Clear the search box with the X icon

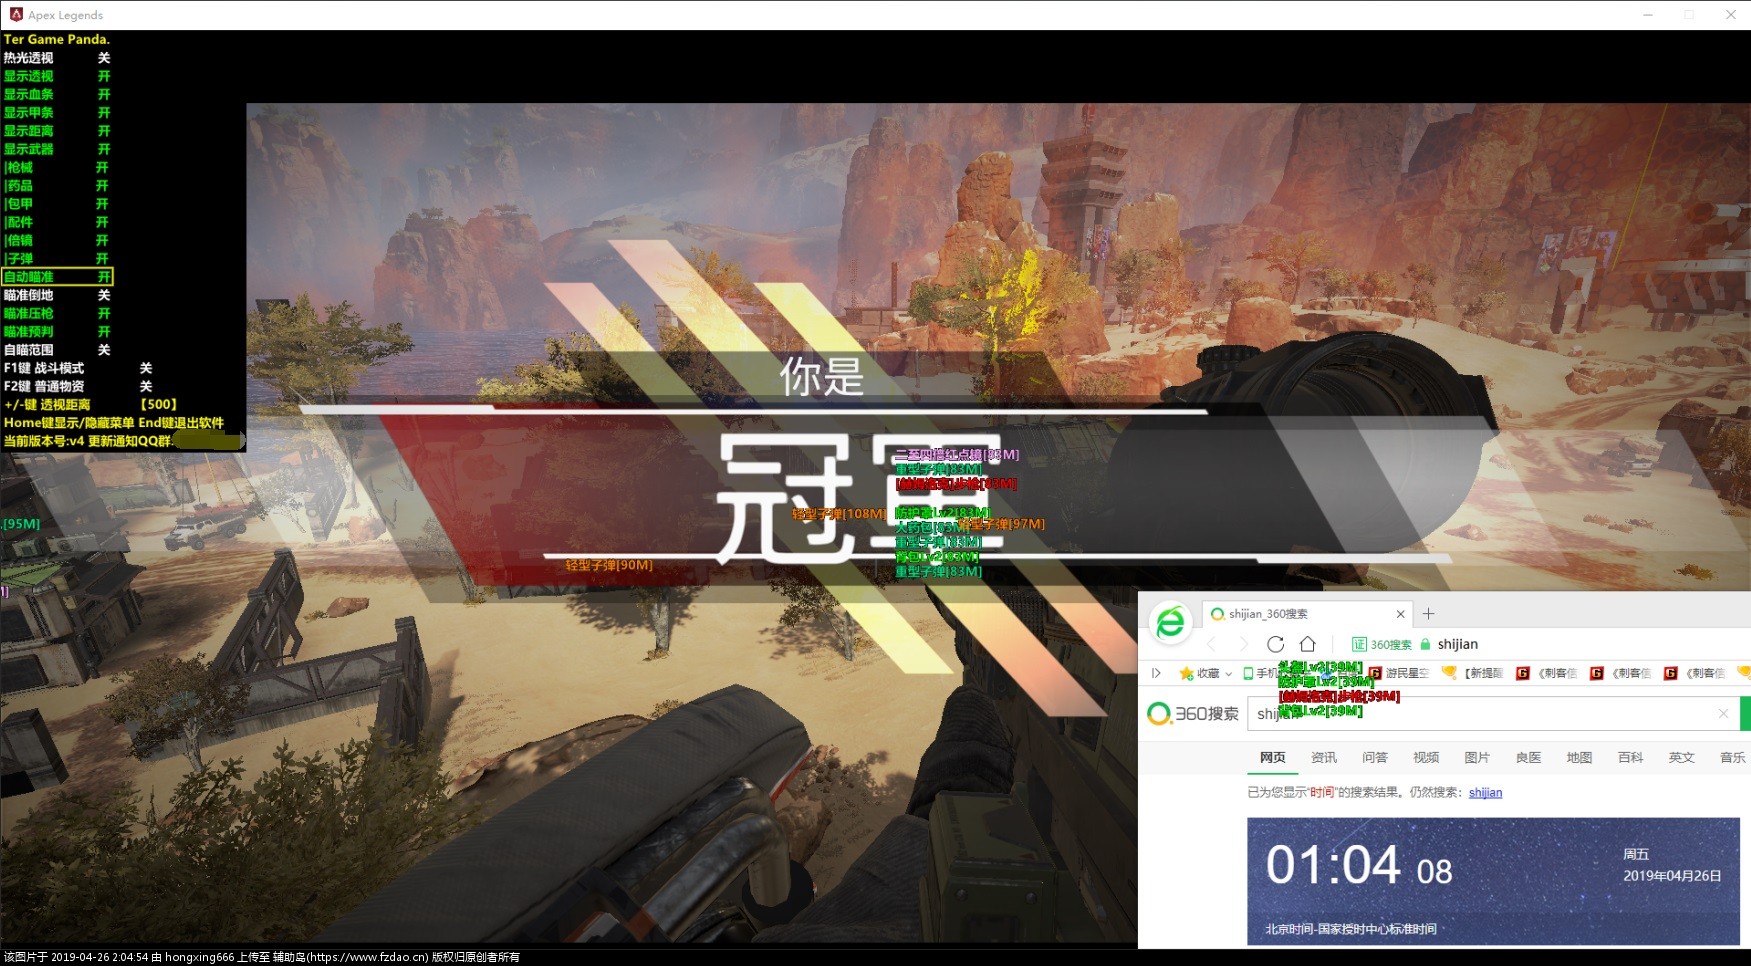click(x=1723, y=713)
